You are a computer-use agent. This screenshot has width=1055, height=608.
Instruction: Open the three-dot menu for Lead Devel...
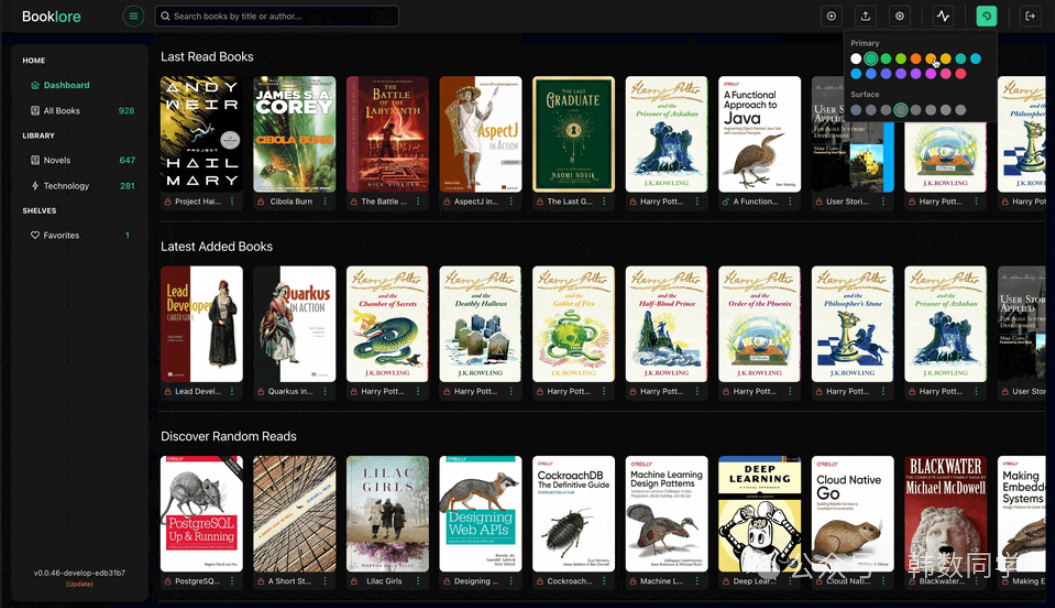(x=232, y=391)
